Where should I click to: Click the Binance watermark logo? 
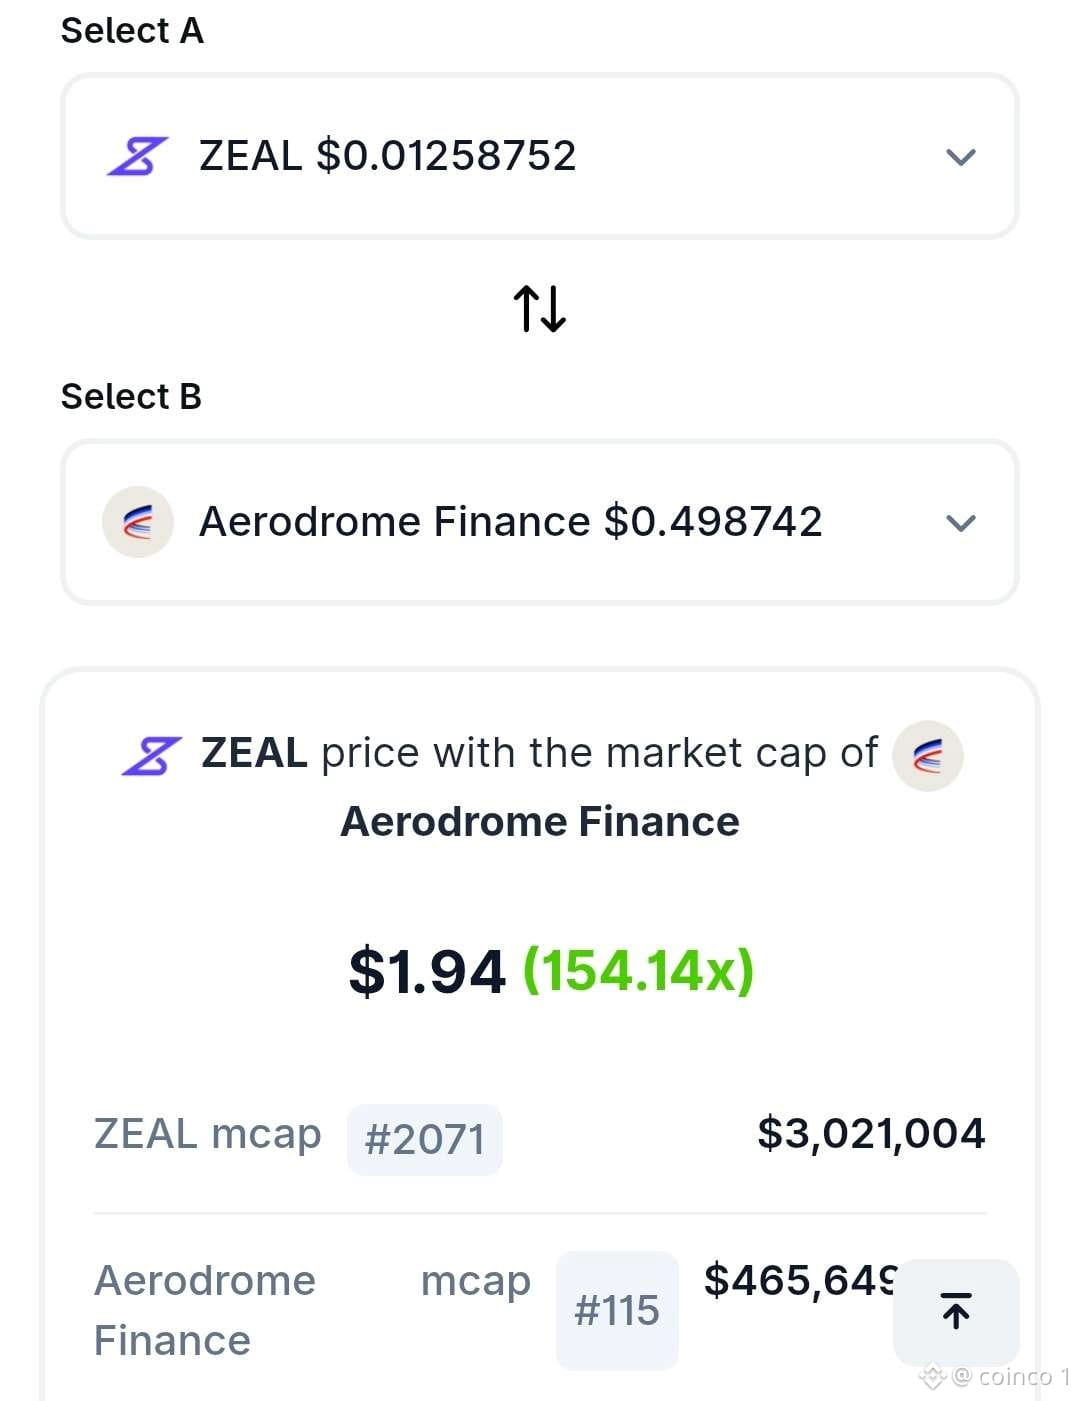point(932,1377)
